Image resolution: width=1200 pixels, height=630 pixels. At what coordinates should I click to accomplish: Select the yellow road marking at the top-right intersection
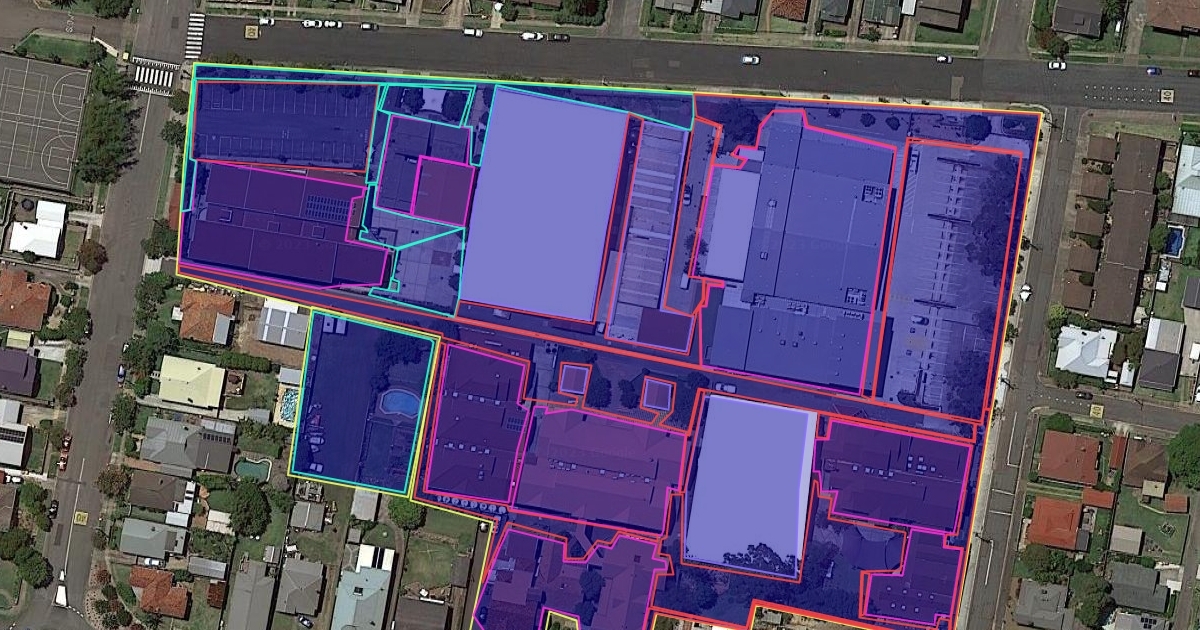(1166, 95)
